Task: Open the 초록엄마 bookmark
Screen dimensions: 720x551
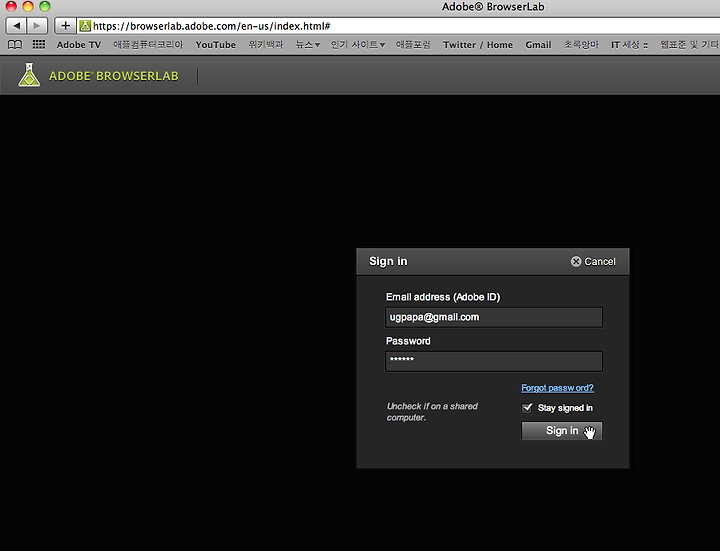Action: (x=581, y=45)
